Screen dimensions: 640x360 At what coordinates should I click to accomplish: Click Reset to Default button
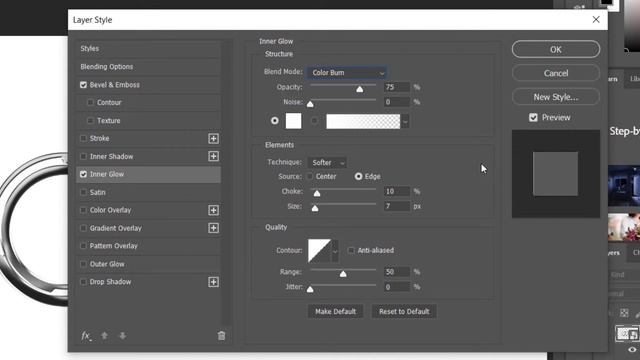pyautogui.click(x=404, y=311)
